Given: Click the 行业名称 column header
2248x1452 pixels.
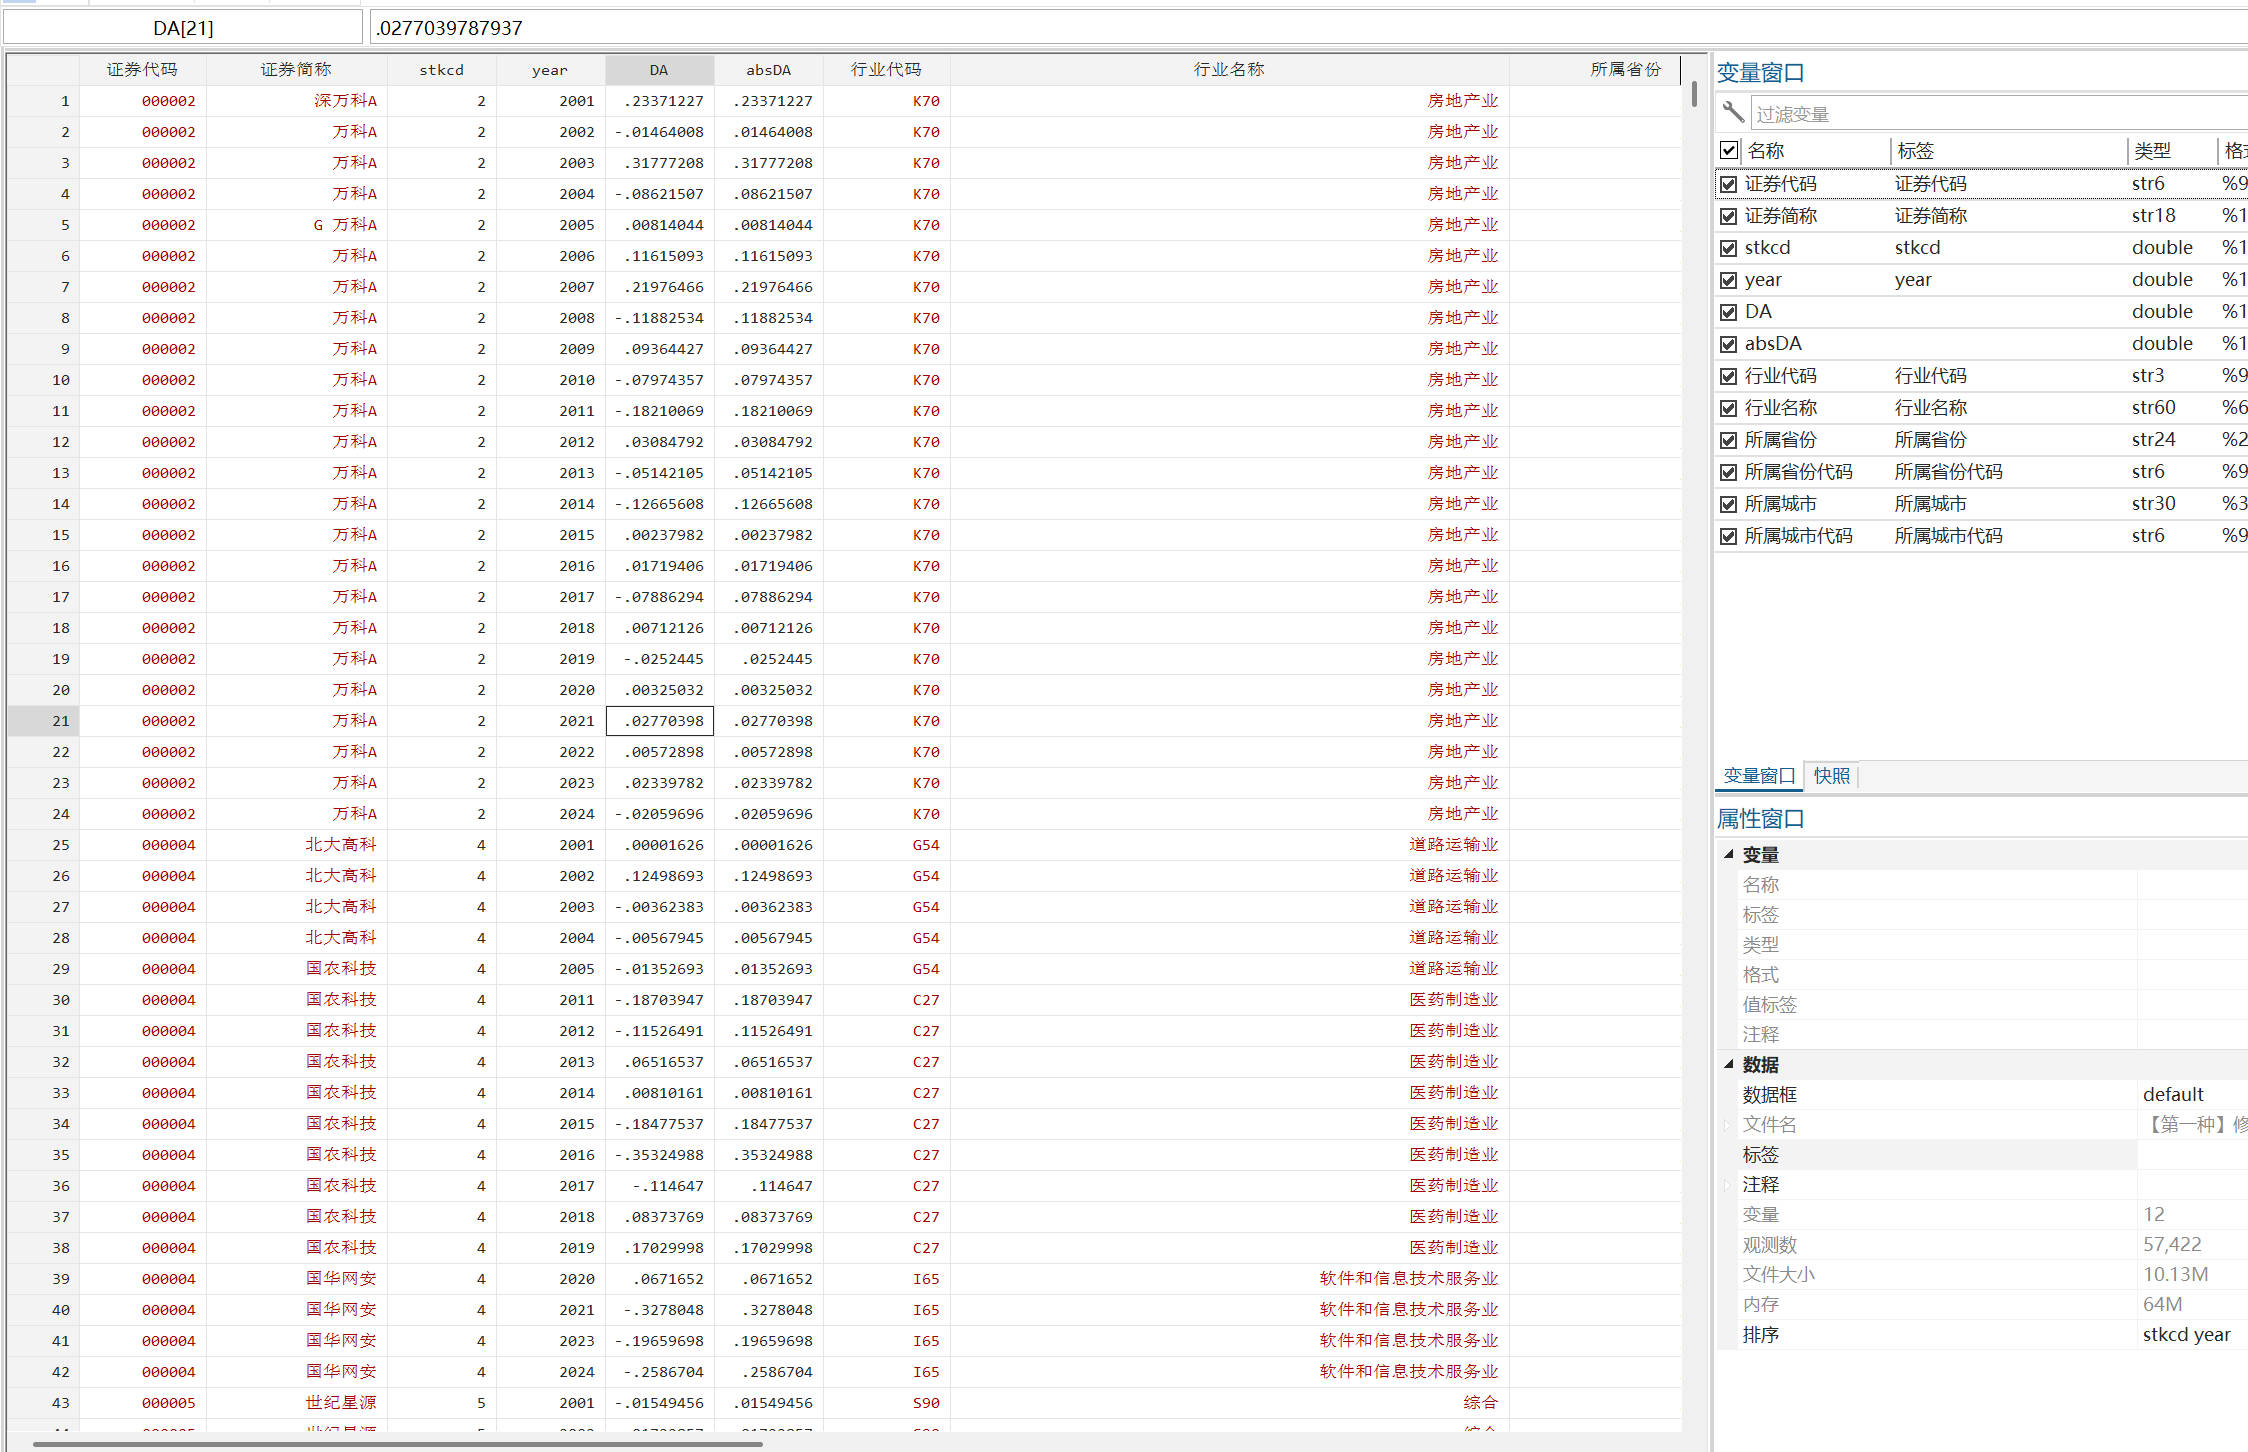Looking at the screenshot, I should tap(1228, 70).
